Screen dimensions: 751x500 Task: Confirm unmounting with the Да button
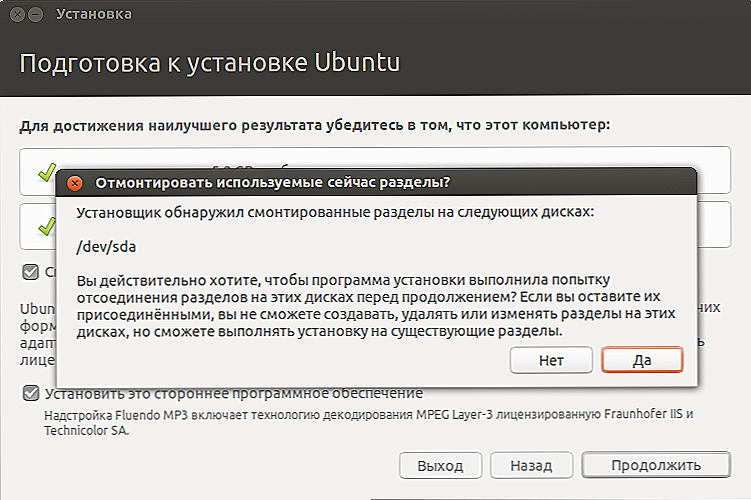642,360
